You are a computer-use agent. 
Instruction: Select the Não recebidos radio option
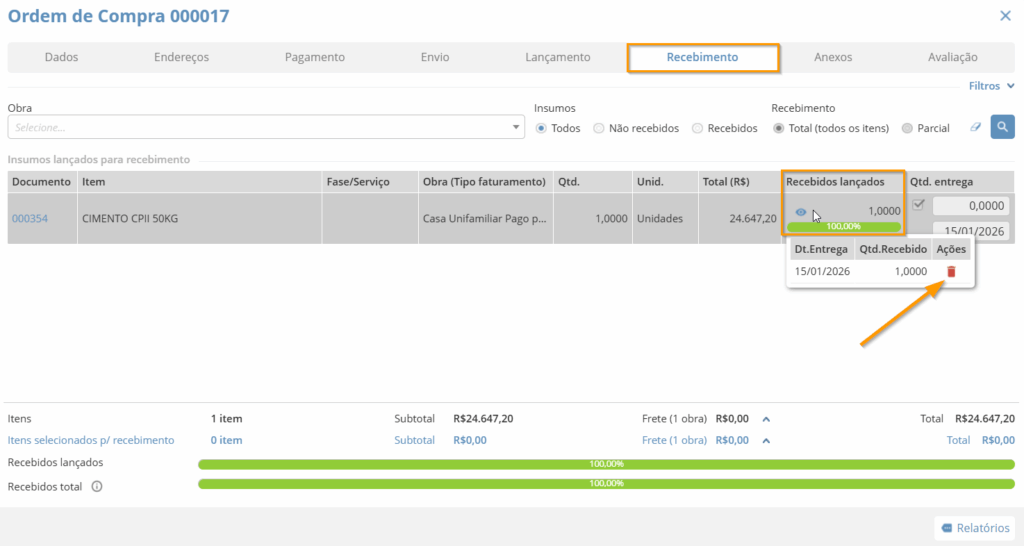599,128
